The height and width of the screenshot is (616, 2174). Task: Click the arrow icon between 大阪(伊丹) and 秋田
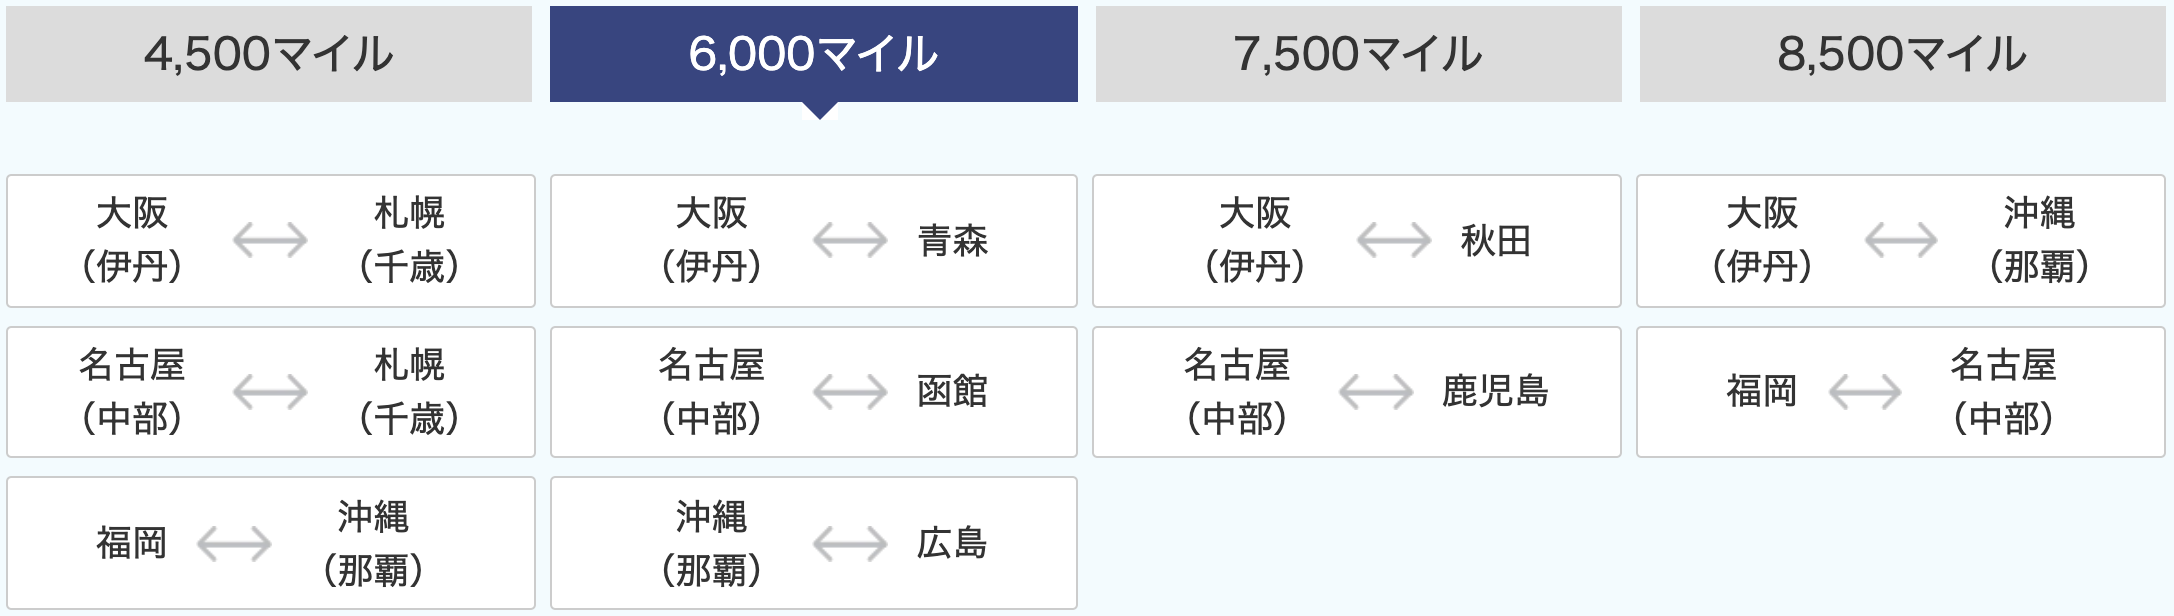tap(1394, 241)
